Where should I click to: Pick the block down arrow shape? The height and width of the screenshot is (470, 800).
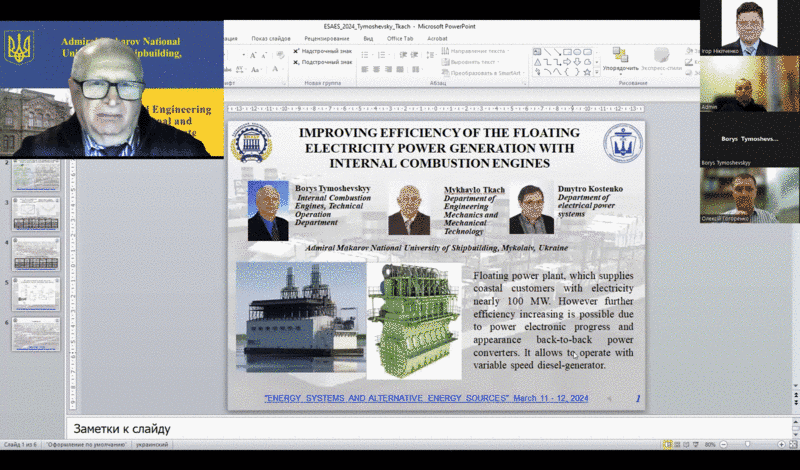(577, 62)
